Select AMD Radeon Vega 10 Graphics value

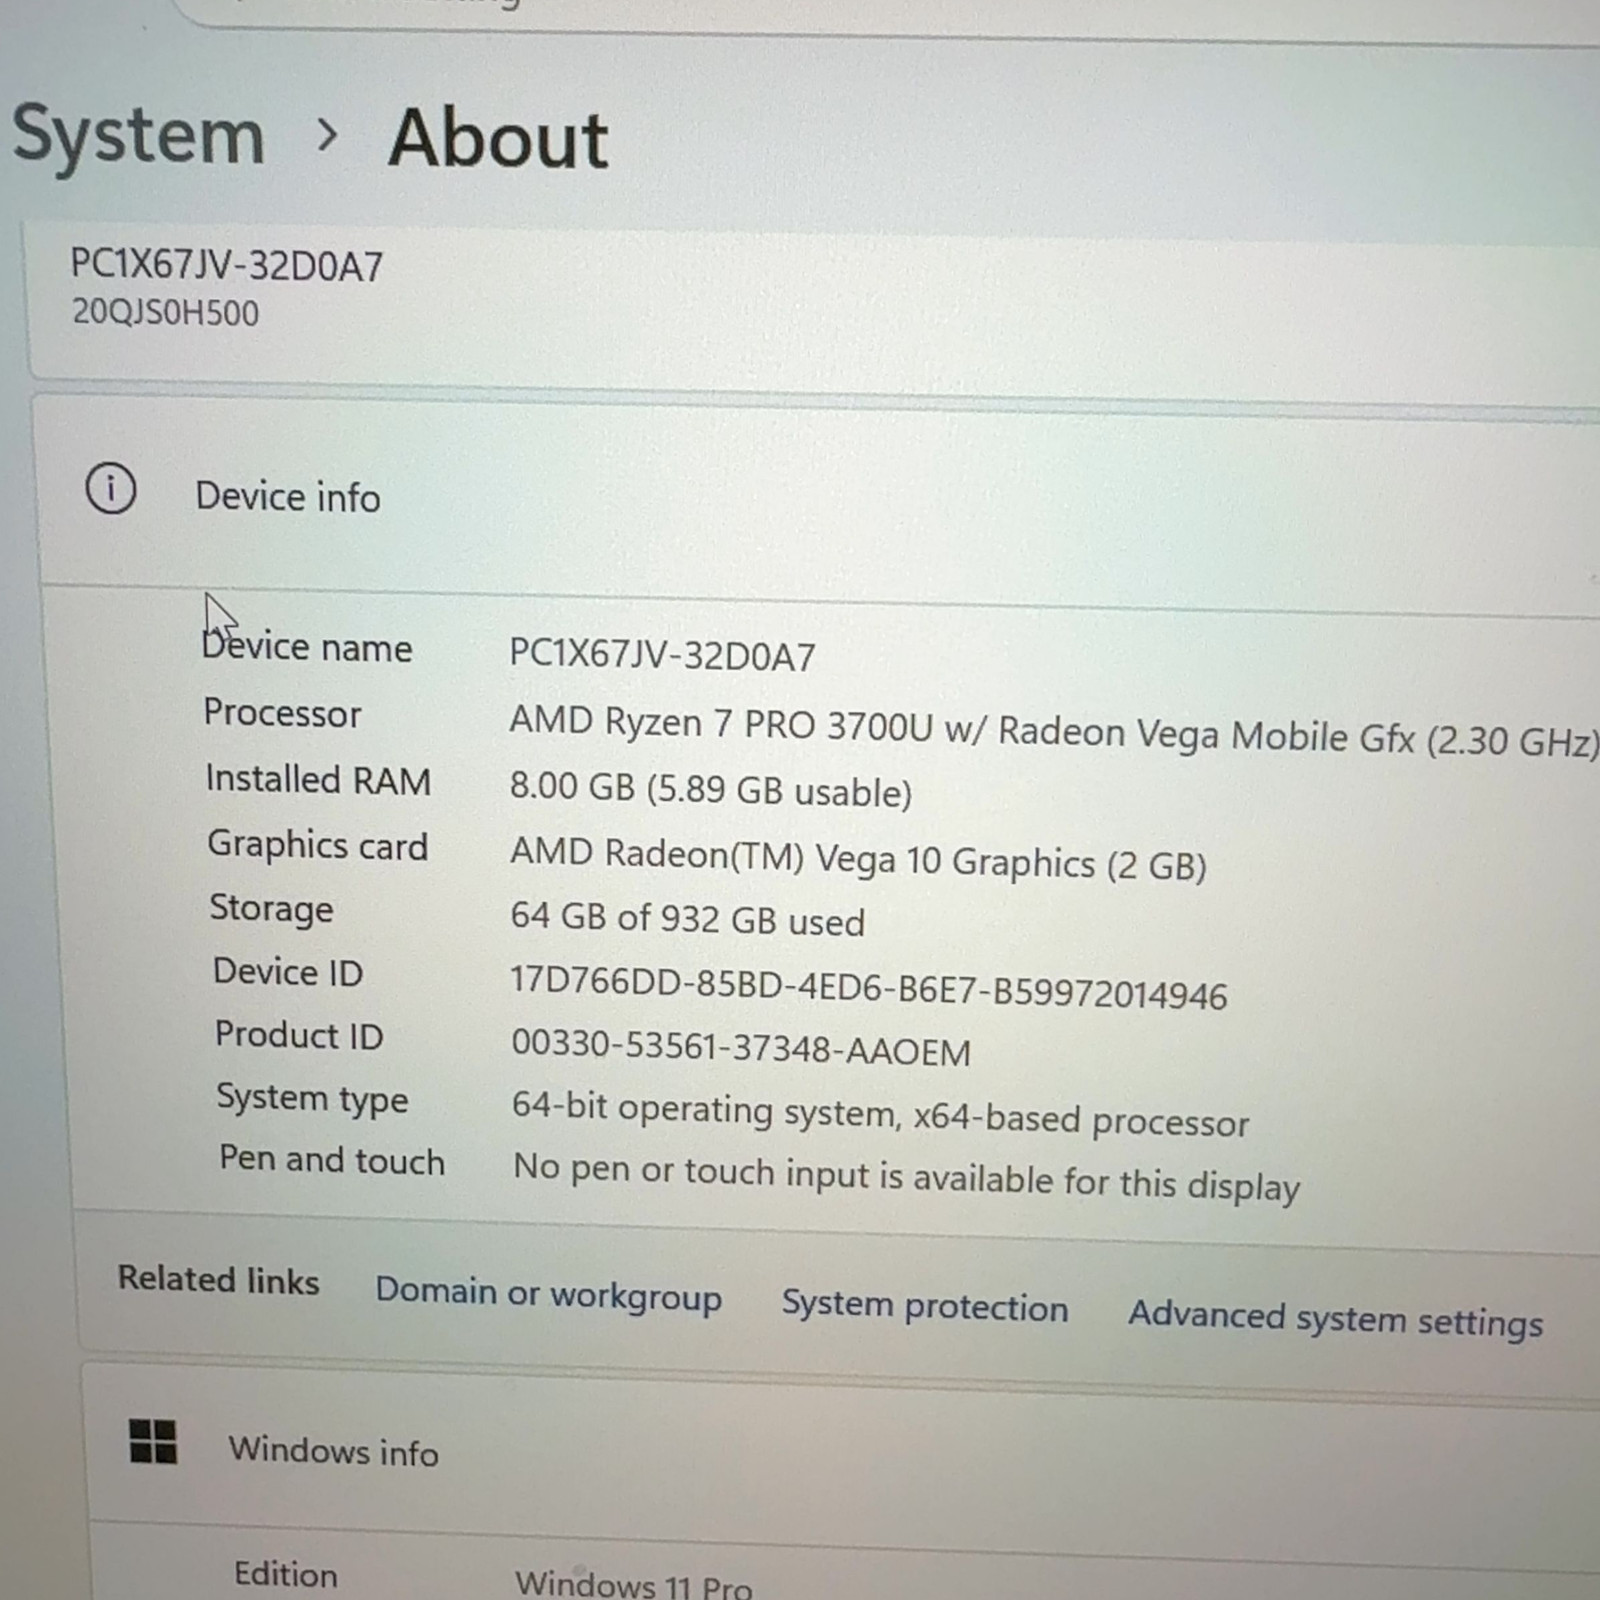pyautogui.click(x=858, y=859)
